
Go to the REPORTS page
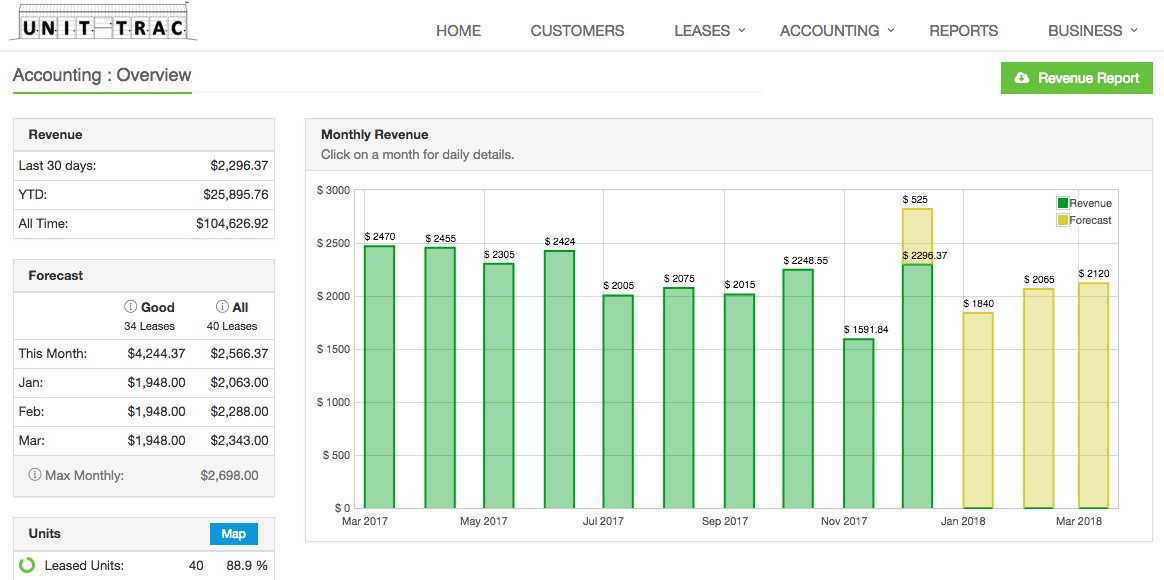pos(964,31)
